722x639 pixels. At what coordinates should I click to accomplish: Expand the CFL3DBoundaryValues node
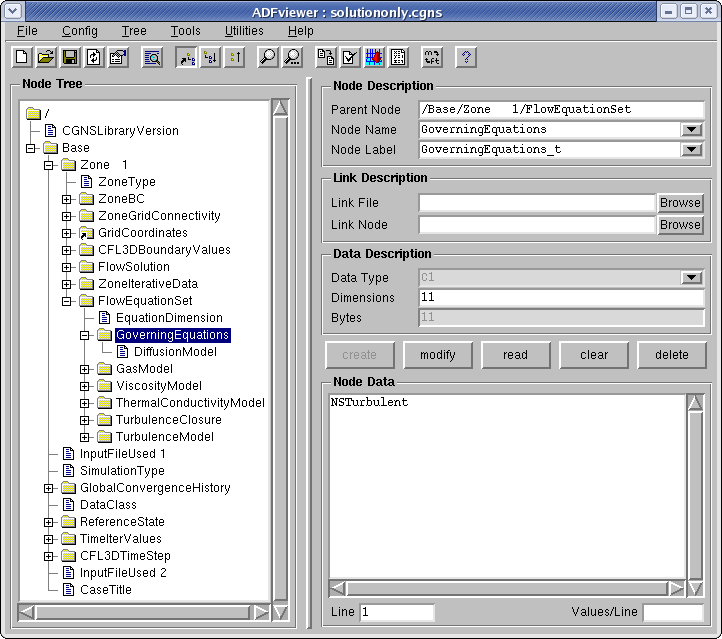(x=67, y=250)
